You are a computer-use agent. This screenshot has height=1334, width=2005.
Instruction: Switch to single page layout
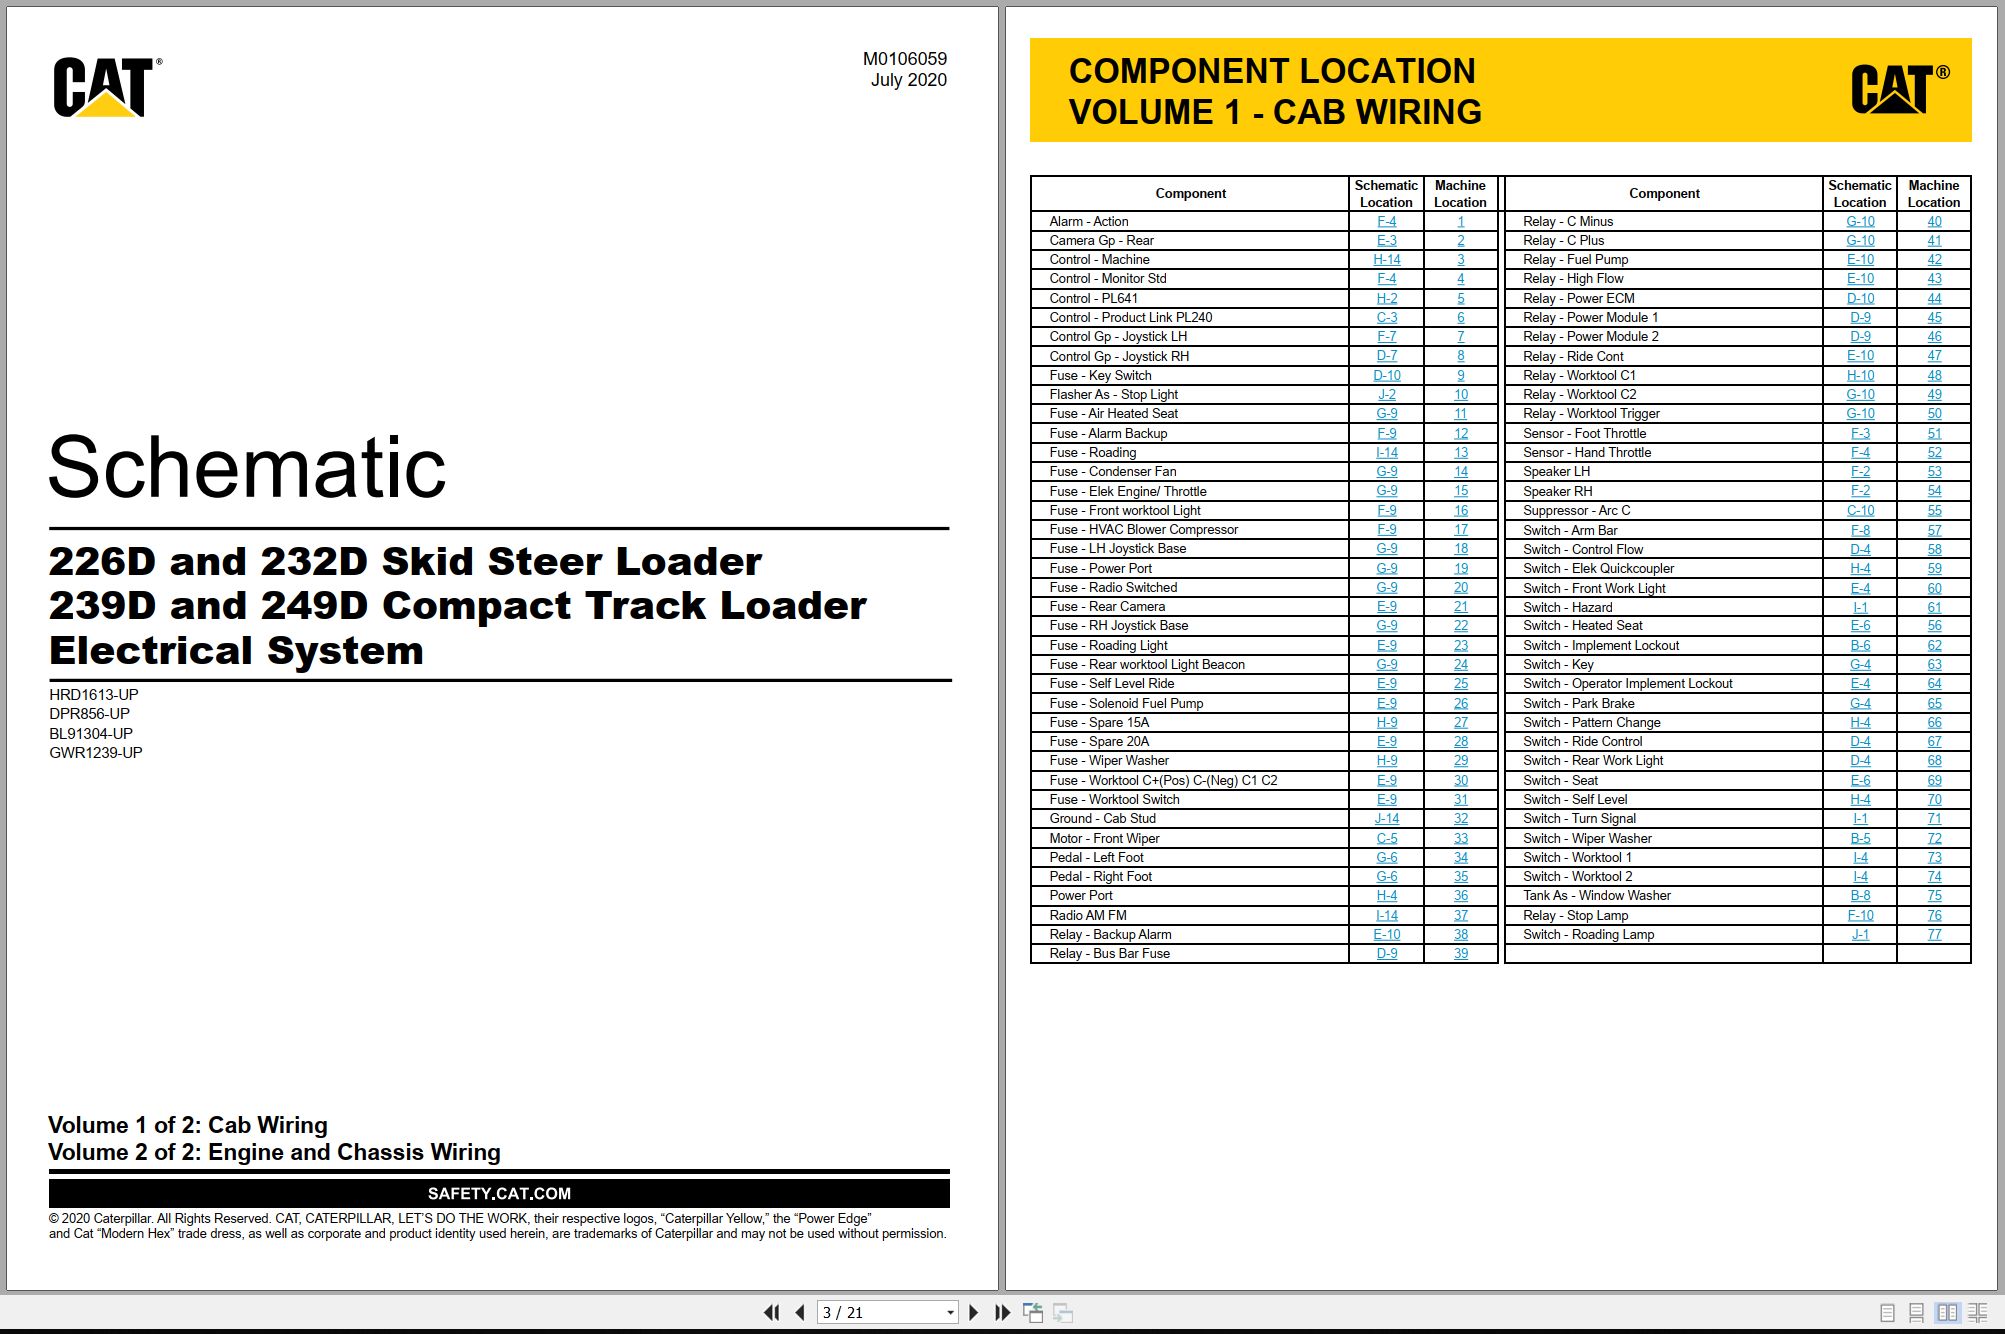[1887, 1312]
